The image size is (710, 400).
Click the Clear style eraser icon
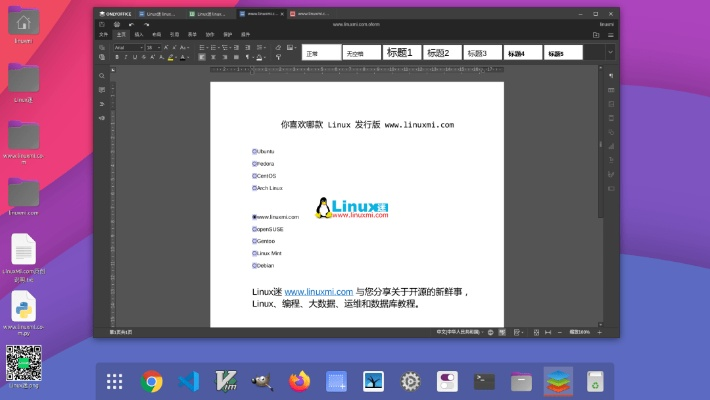(278, 48)
